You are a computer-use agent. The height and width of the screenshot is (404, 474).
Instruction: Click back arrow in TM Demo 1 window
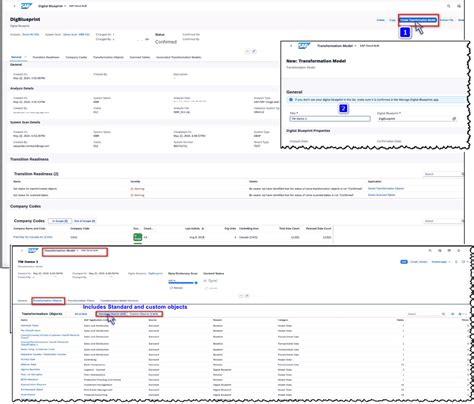(22, 250)
